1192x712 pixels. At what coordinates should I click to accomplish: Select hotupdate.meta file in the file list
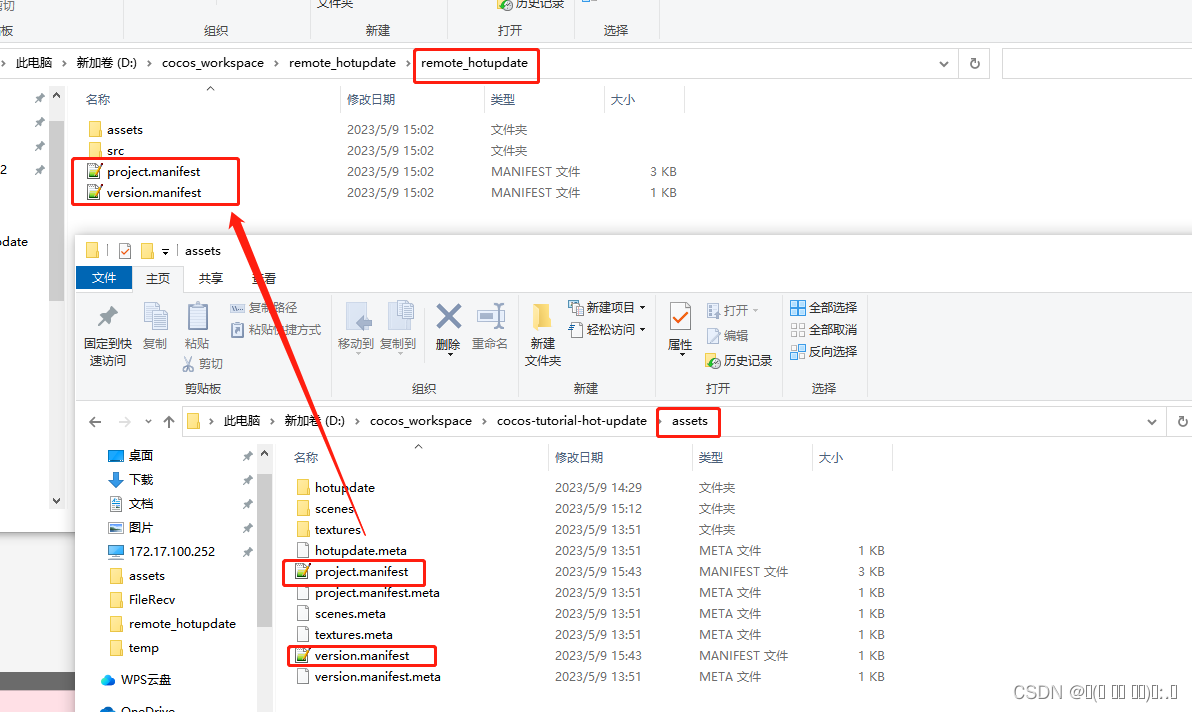point(360,551)
